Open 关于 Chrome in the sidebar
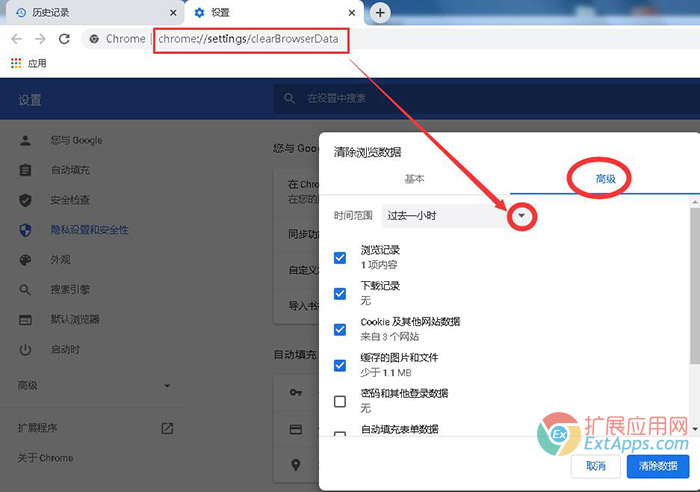This screenshot has height=492, width=700. click(46, 458)
